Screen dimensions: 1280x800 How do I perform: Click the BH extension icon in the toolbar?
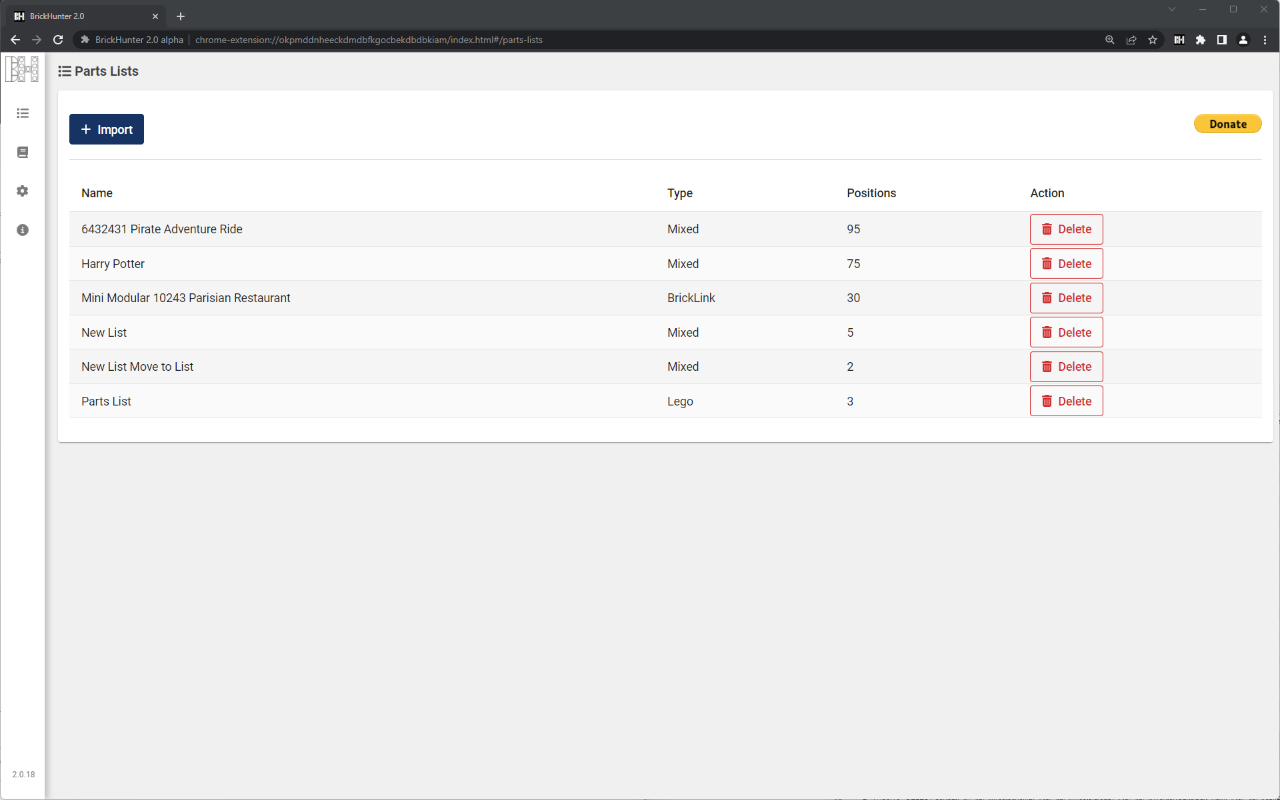[1179, 40]
